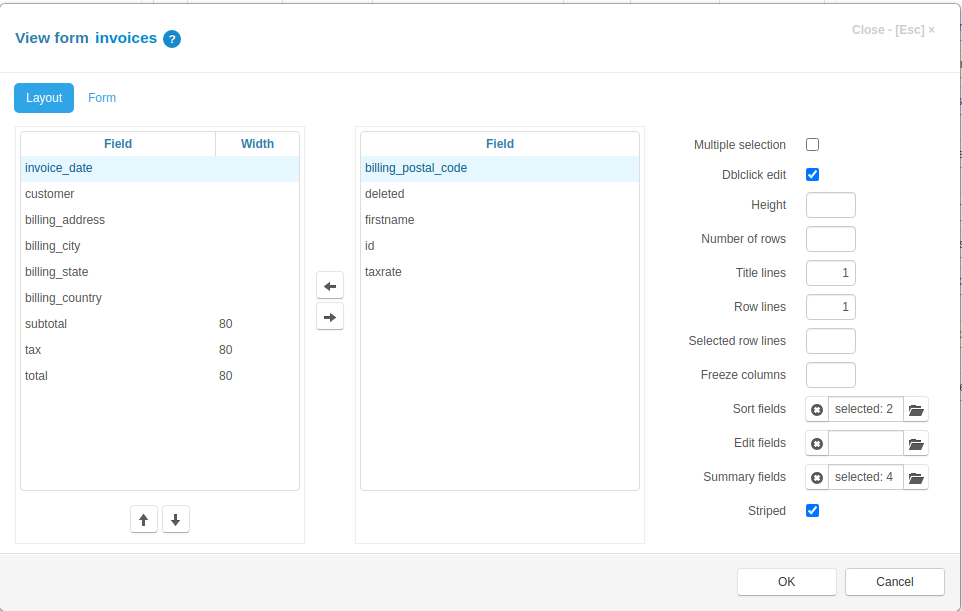Open Sort fields folder icon
This screenshot has width=962, height=611.
[x=916, y=409]
